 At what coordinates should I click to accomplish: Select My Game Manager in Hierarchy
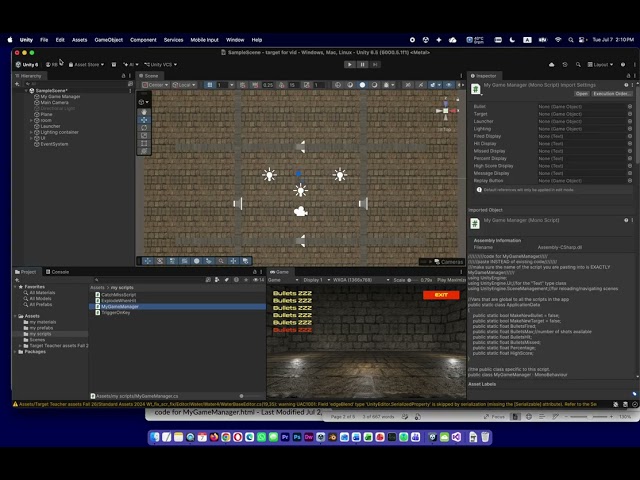coord(60,97)
